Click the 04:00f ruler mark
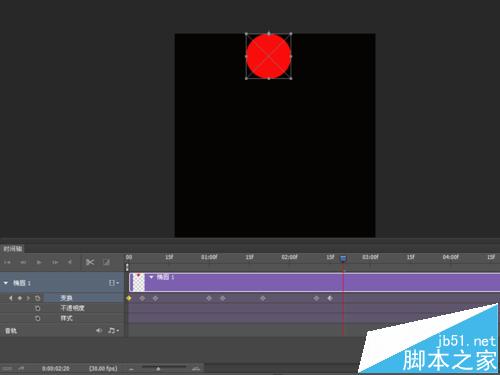 pos(451,257)
